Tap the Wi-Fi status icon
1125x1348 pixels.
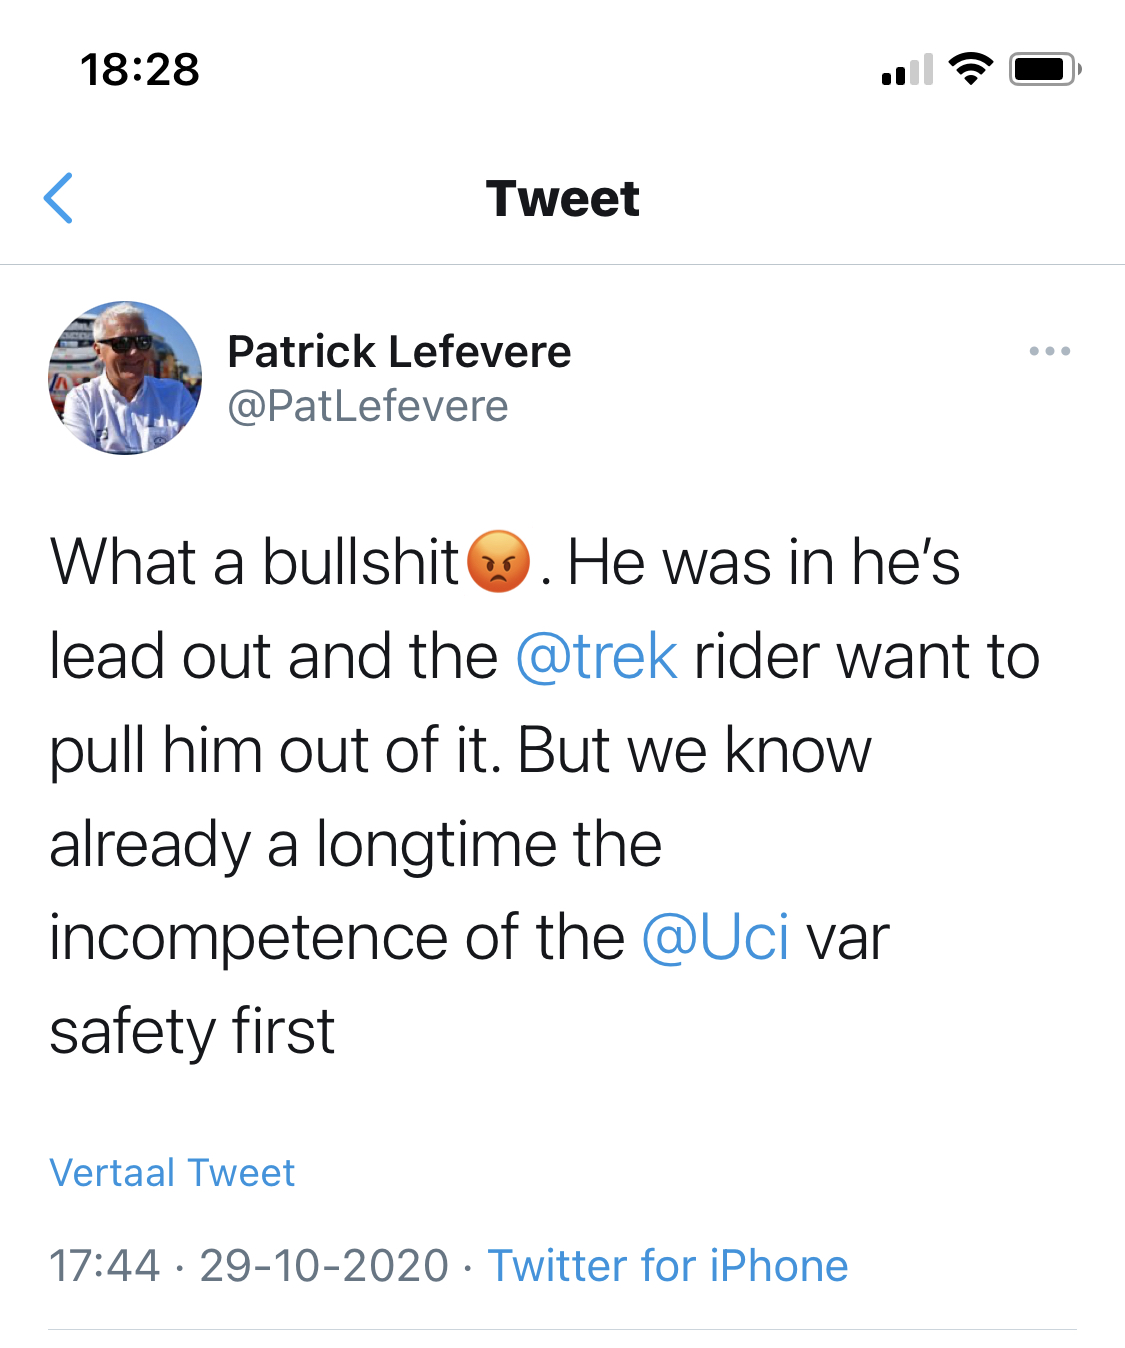click(x=969, y=69)
